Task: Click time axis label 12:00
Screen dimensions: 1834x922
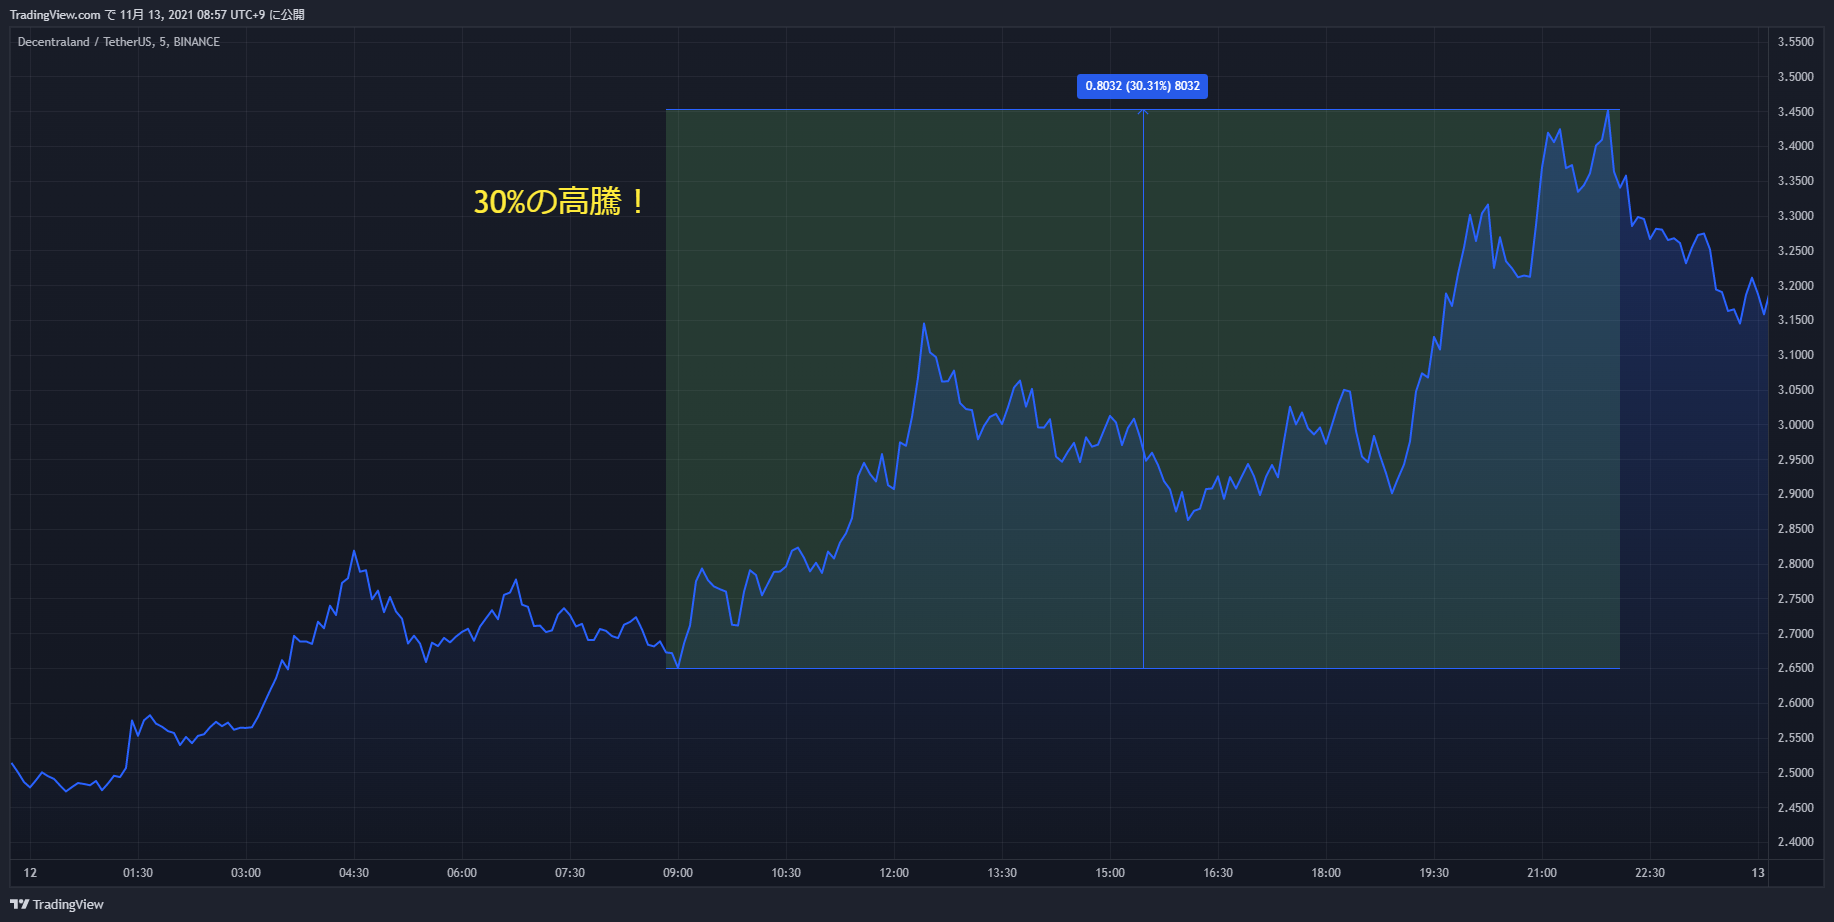Action: click(894, 873)
